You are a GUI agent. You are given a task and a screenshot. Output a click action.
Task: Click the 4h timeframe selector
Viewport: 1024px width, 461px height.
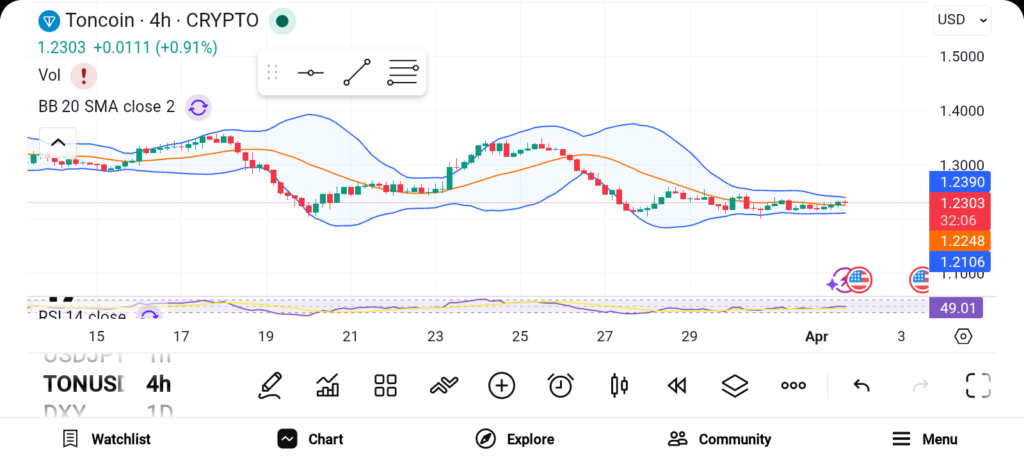[159, 384]
